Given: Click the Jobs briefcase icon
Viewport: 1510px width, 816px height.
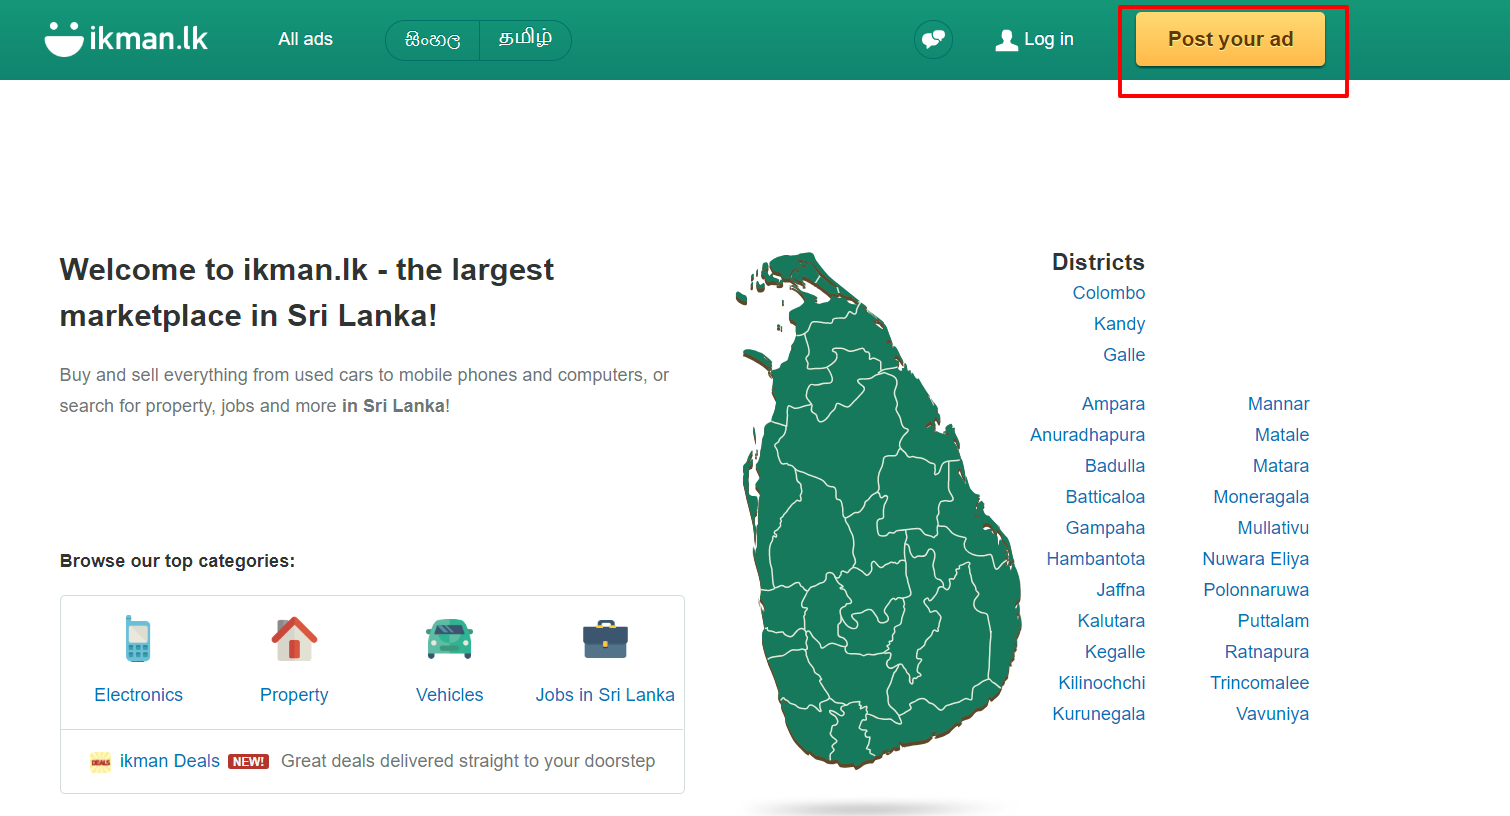Looking at the screenshot, I should coord(605,639).
